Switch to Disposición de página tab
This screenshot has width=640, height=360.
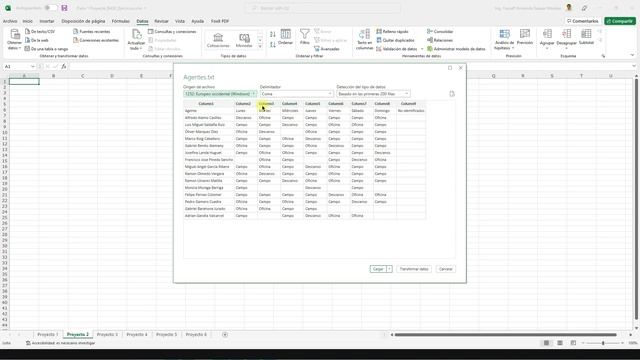point(83,21)
